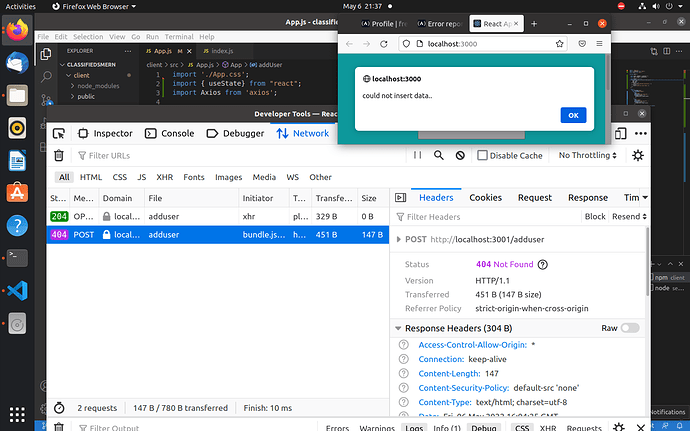Open help for Access-Control-Allow-Origin header
690x431 pixels.
pos(403,345)
